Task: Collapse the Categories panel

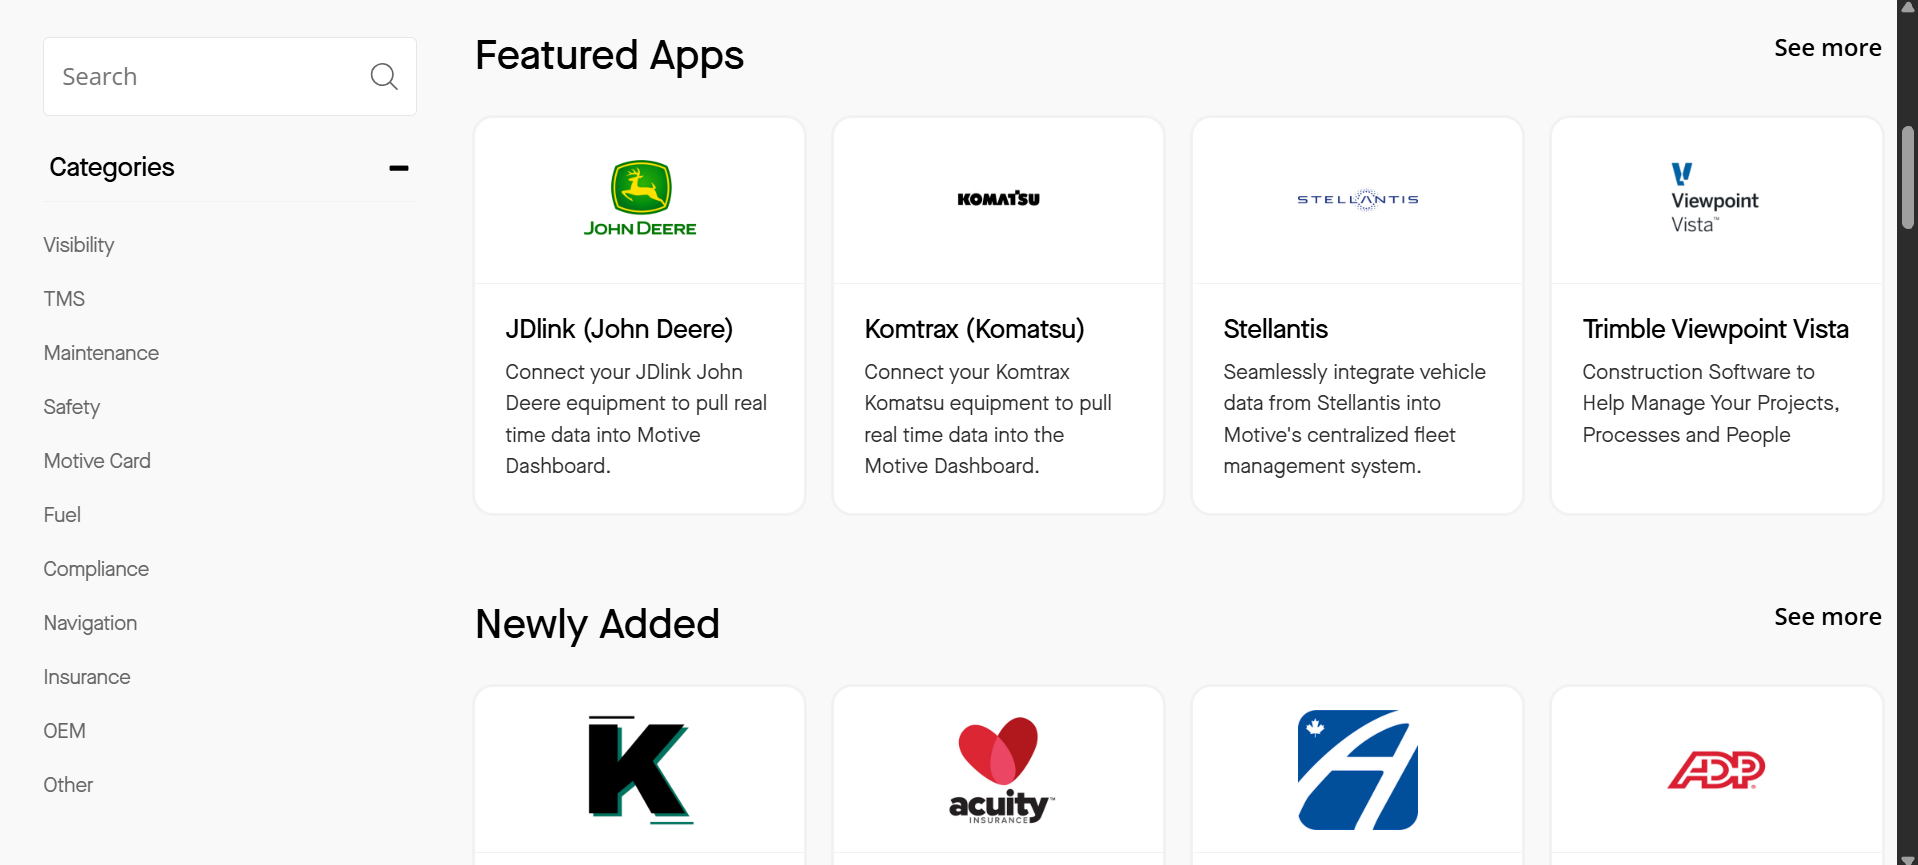Action: tap(398, 168)
